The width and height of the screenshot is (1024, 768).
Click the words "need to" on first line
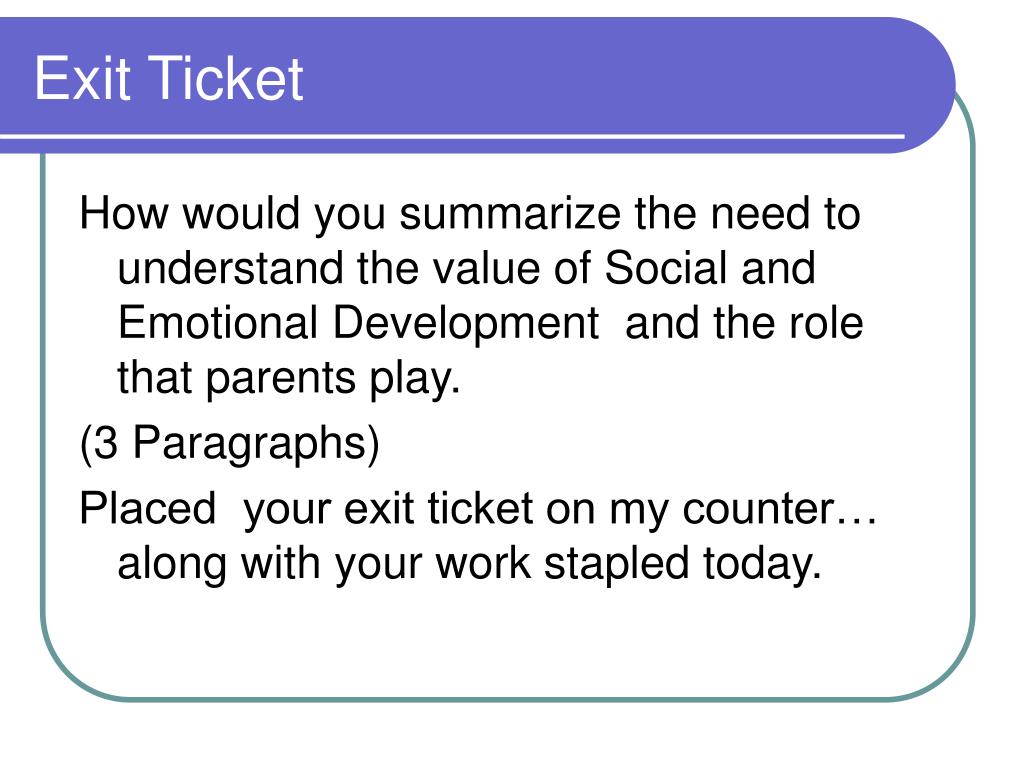click(786, 214)
